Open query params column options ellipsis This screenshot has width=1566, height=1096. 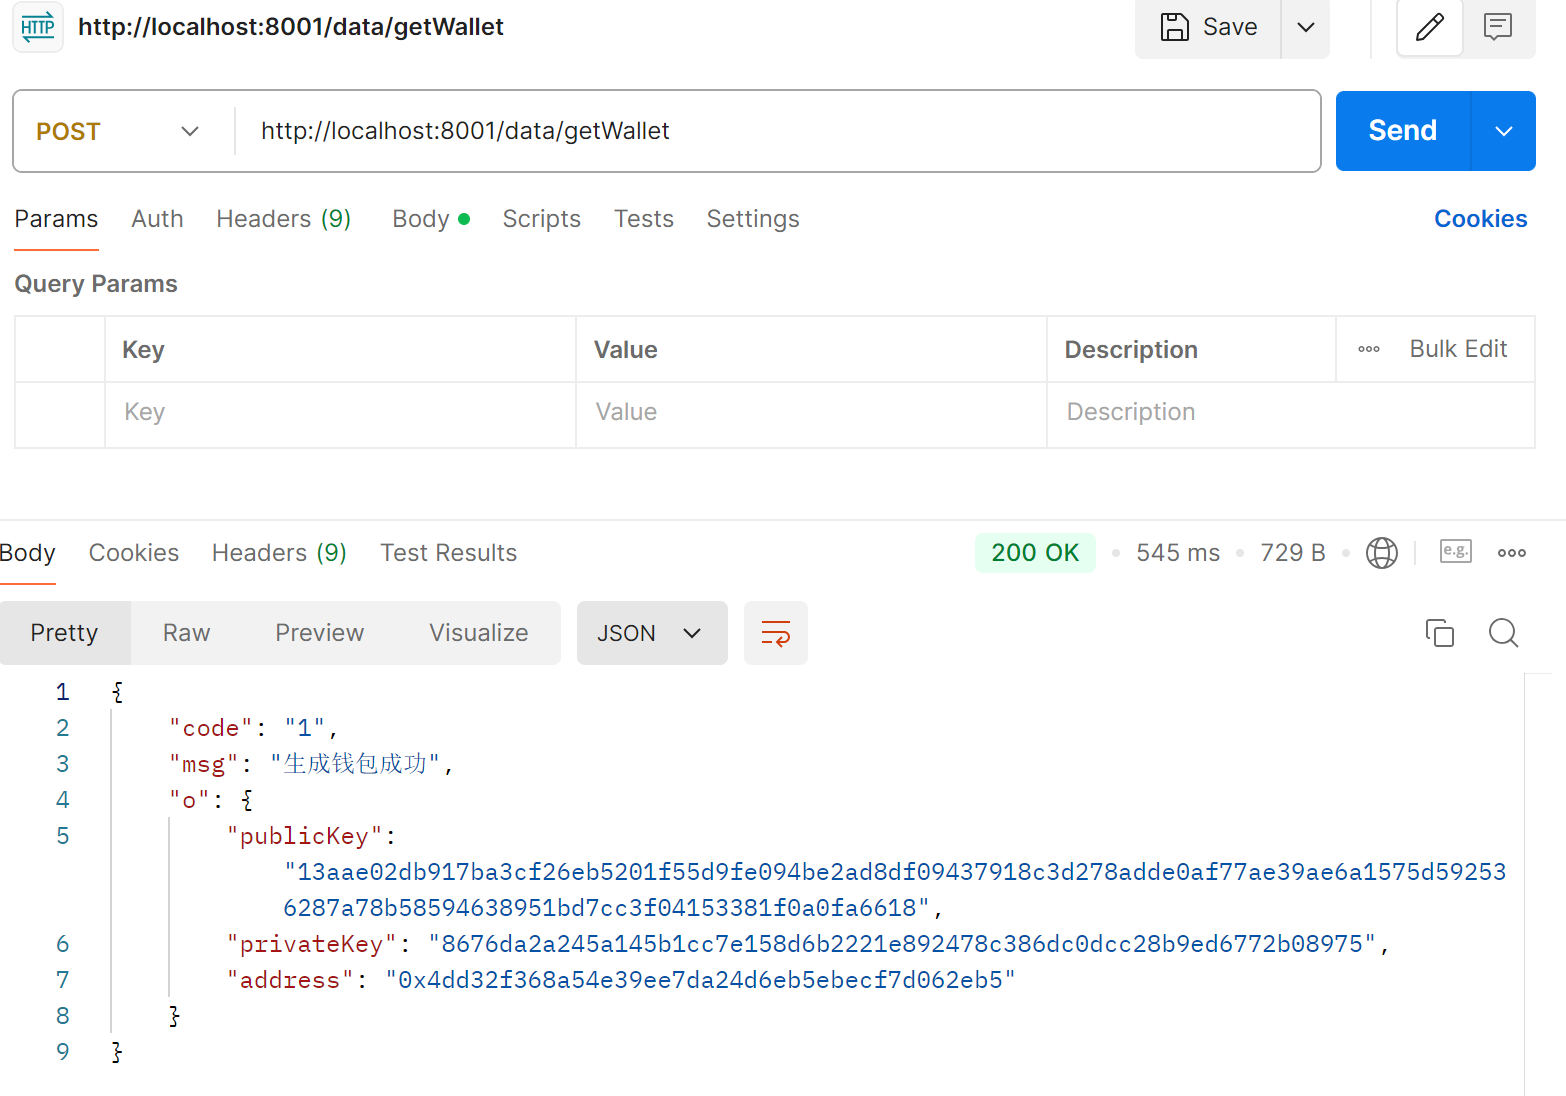coord(1369,349)
